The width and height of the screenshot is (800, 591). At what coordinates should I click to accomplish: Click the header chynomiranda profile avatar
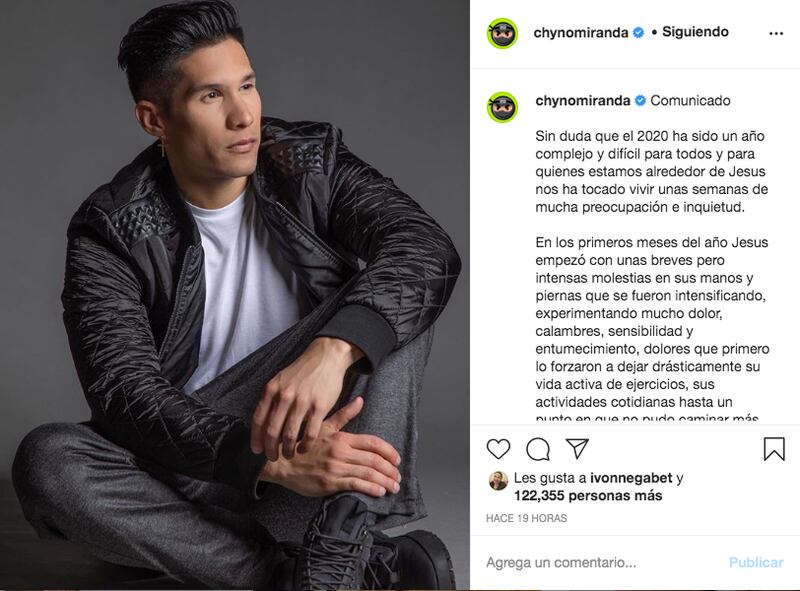[x=503, y=33]
